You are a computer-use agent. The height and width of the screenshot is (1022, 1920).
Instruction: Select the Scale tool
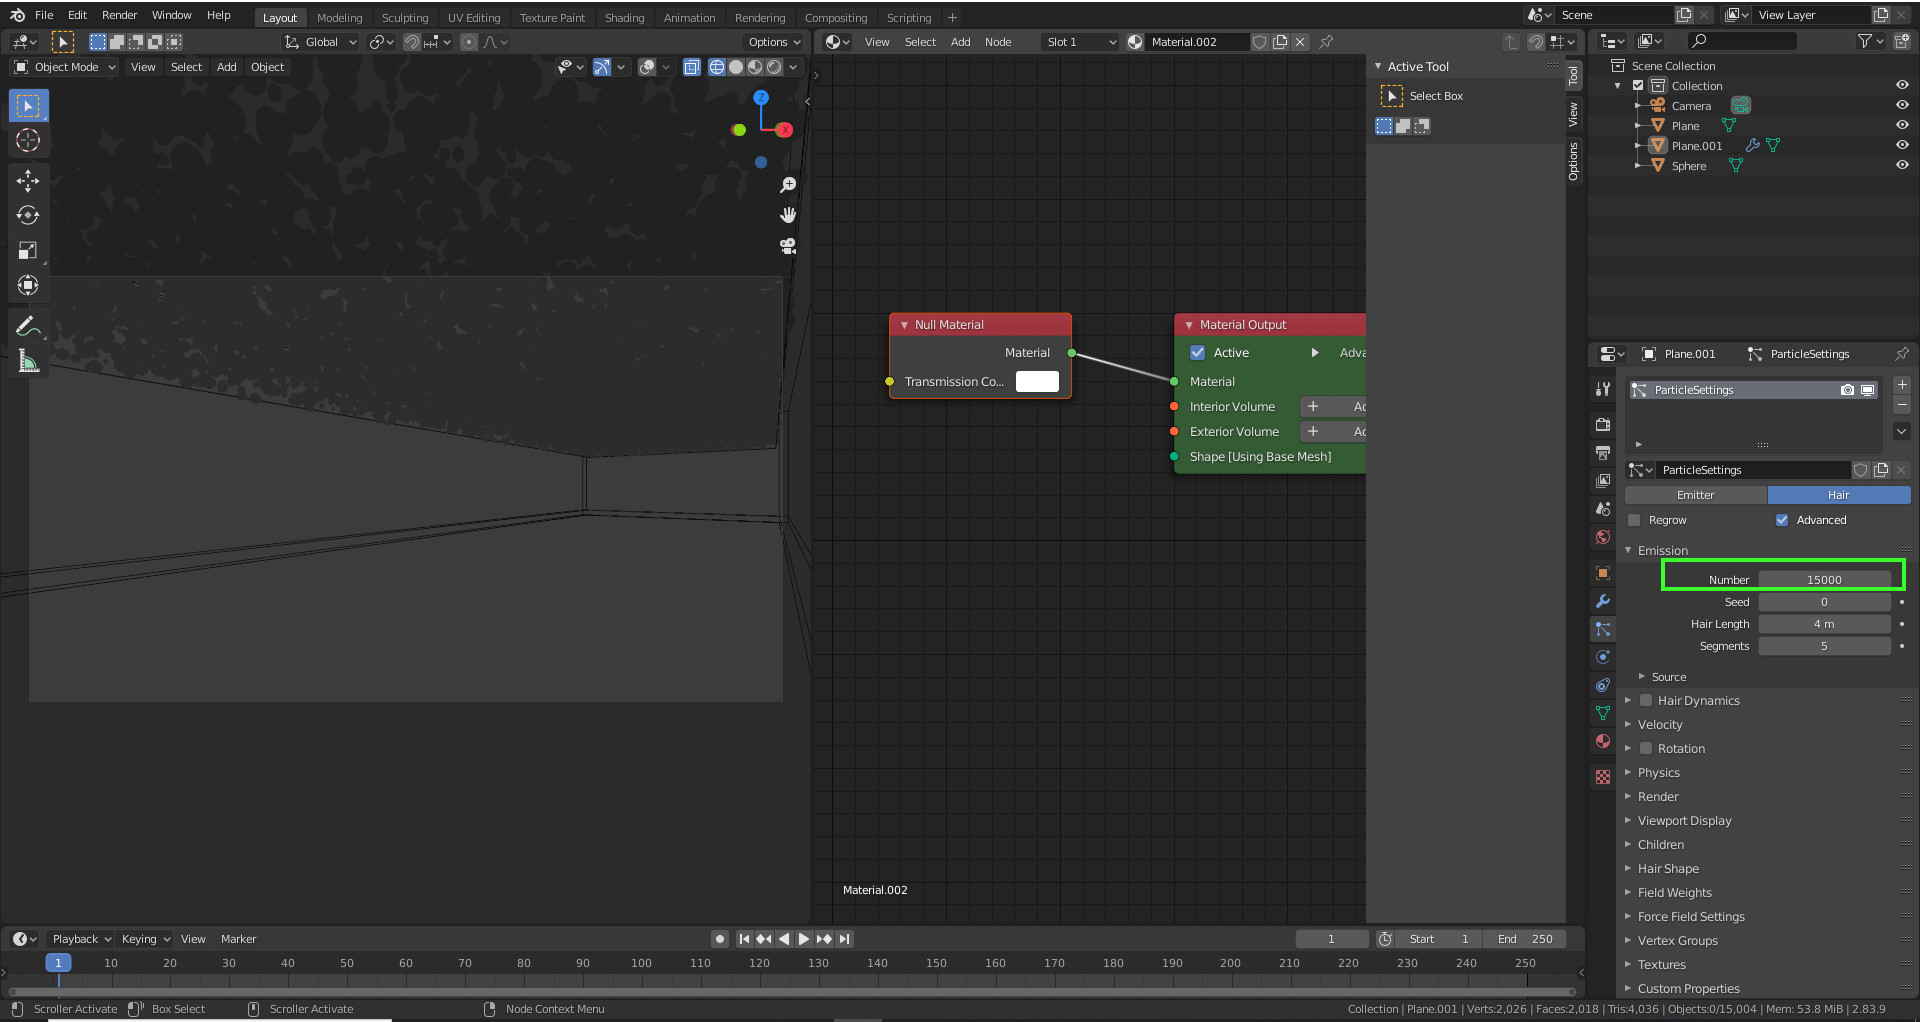(x=28, y=250)
